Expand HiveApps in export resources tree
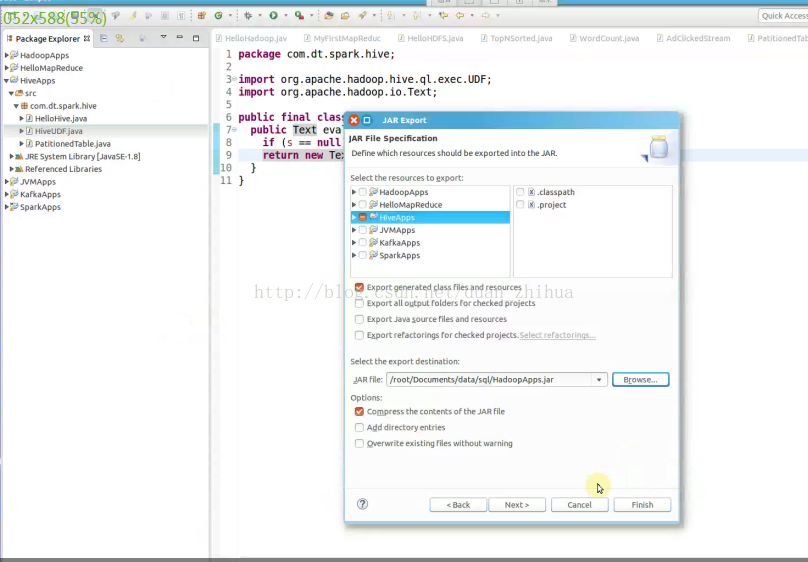This screenshot has width=808, height=562. point(354,217)
